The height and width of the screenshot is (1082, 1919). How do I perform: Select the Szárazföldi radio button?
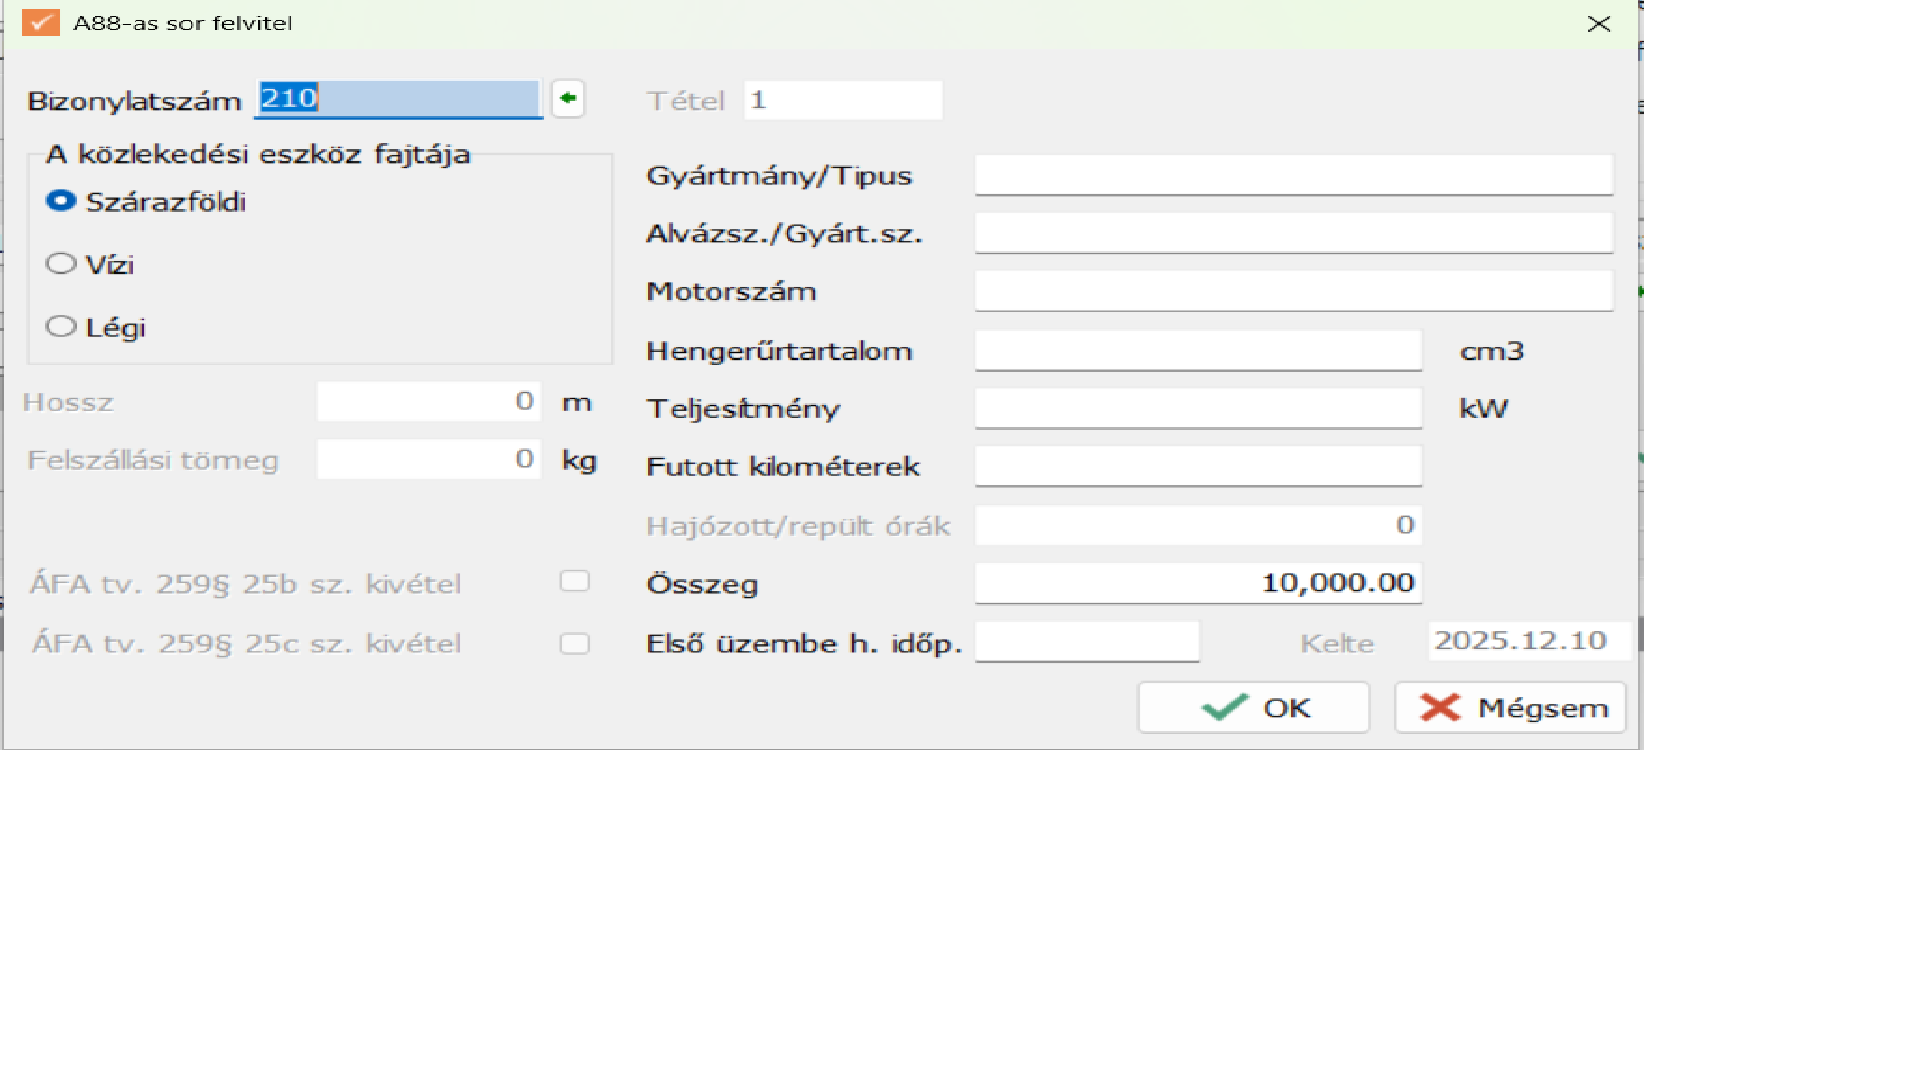pyautogui.click(x=61, y=201)
